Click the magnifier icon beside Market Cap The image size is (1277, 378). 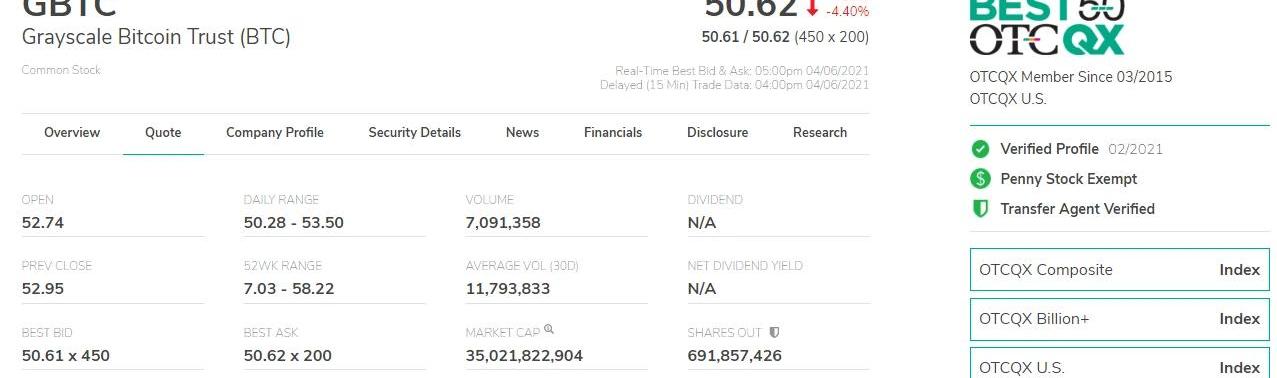pyautogui.click(x=549, y=329)
